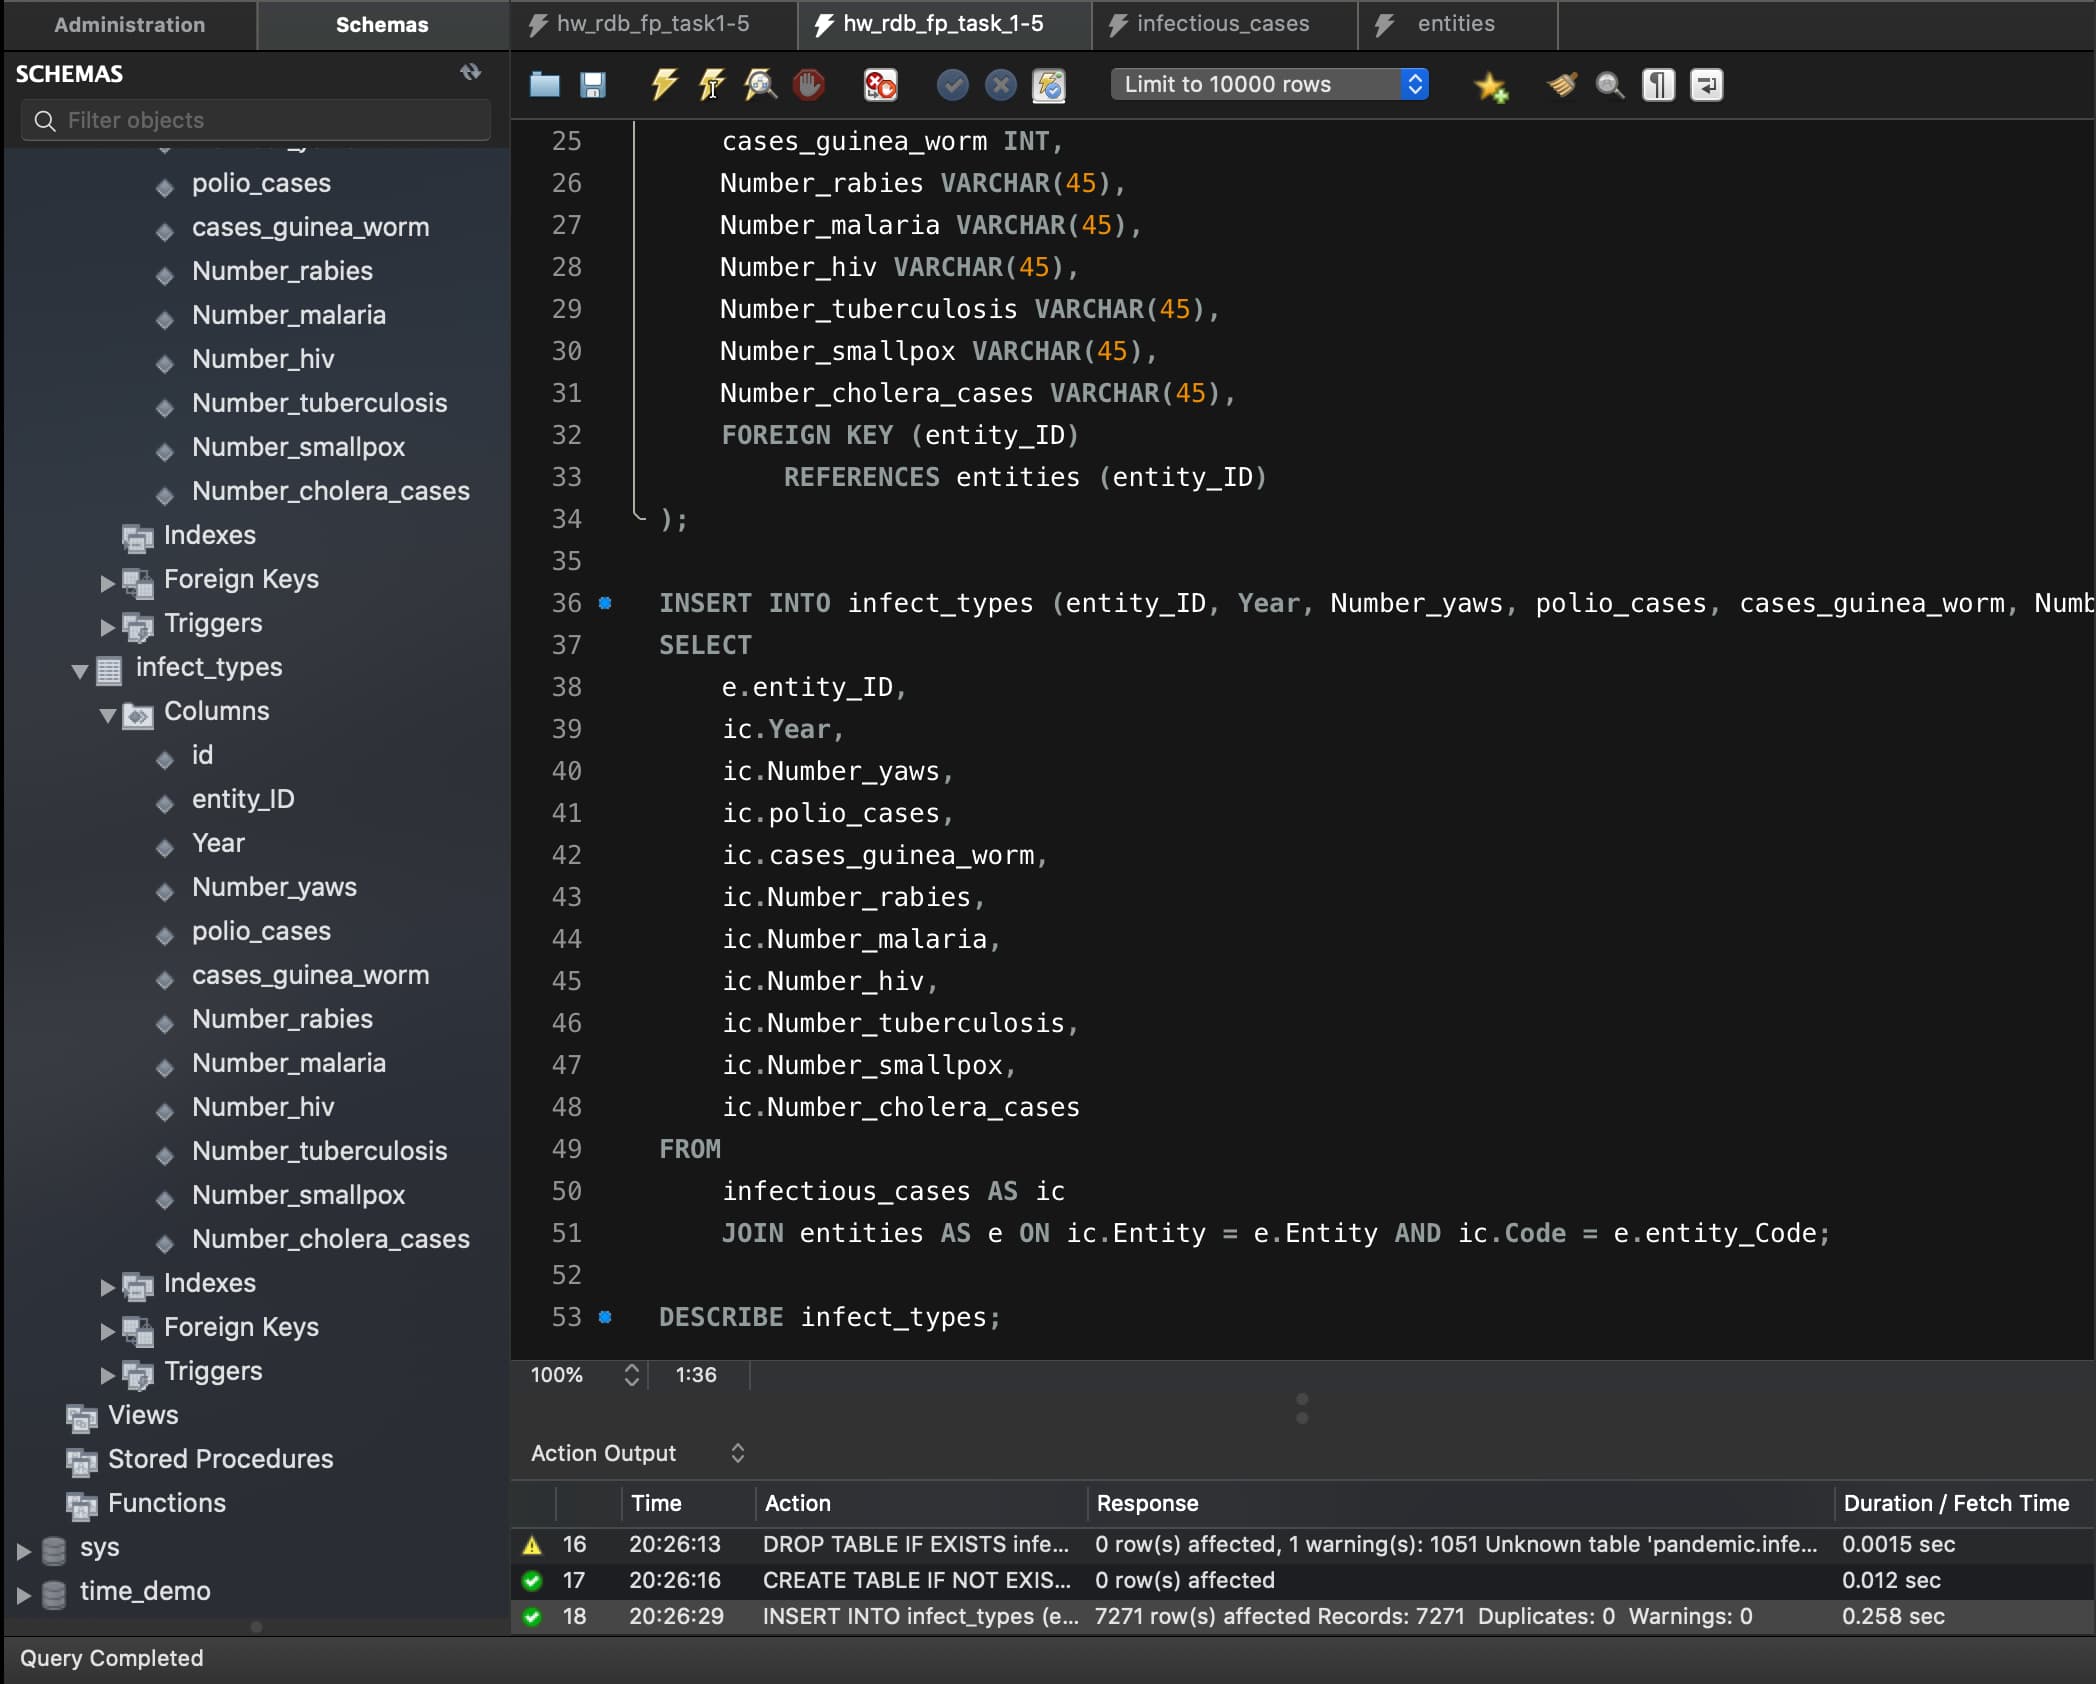2096x1684 pixels.
Task: Click the Filter objects search field
Action: (270, 120)
